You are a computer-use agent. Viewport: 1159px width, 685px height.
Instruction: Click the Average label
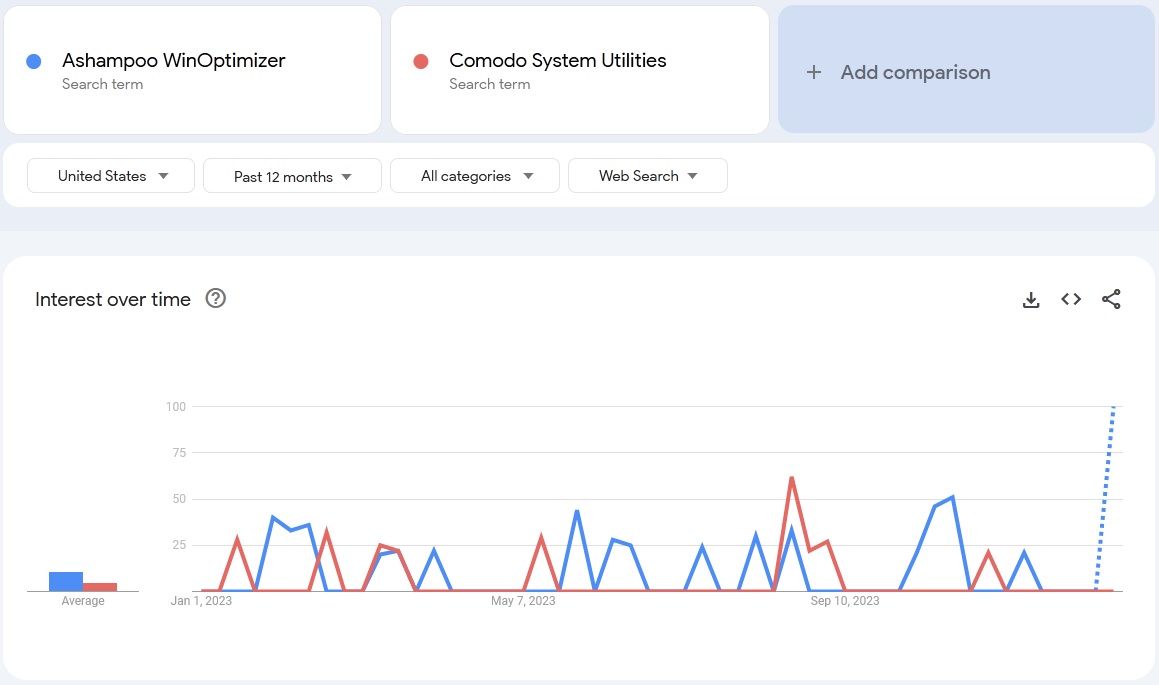tap(83, 601)
